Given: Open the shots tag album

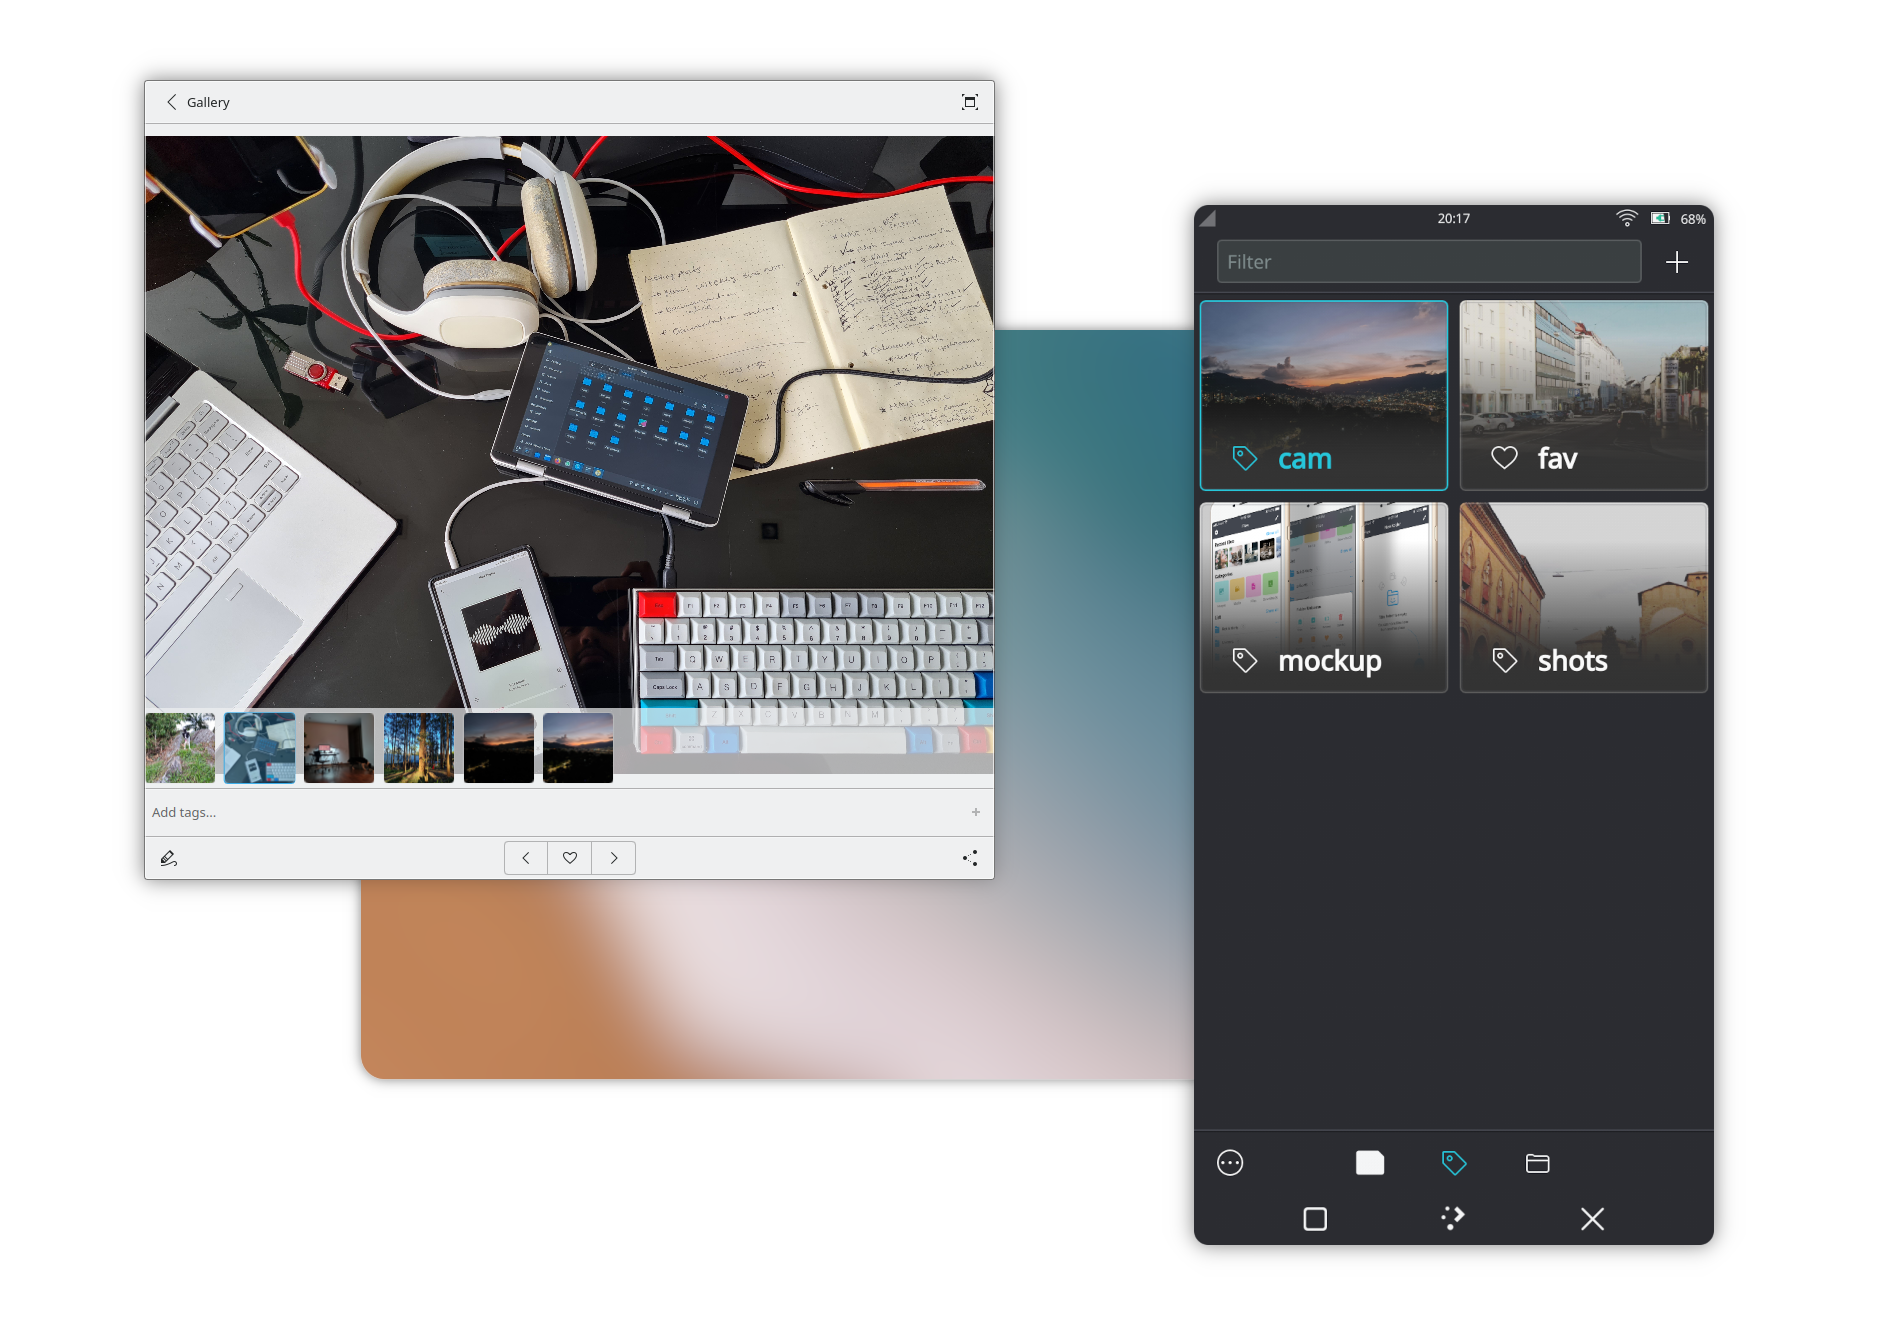Looking at the screenshot, I should pyautogui.click(x=1583, y=597).
